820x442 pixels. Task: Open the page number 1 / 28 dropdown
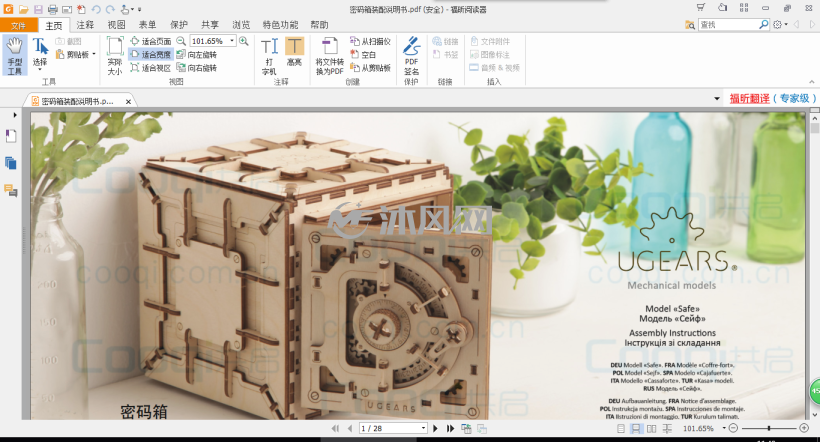coord(423,428)
